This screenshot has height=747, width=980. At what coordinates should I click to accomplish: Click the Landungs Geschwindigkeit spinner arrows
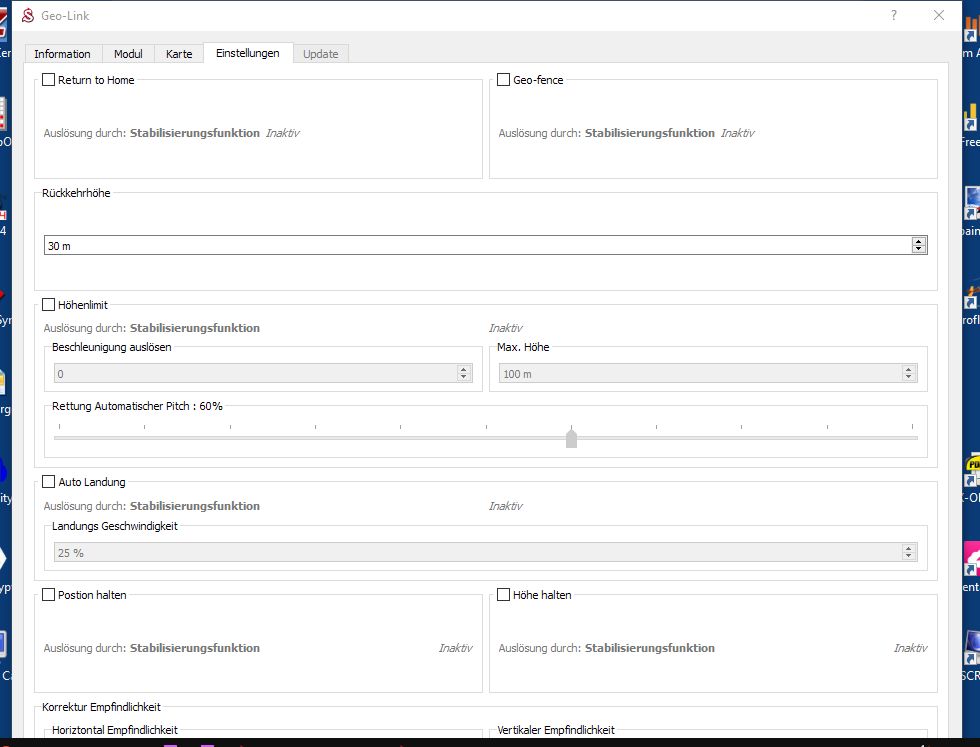(909, 552)
